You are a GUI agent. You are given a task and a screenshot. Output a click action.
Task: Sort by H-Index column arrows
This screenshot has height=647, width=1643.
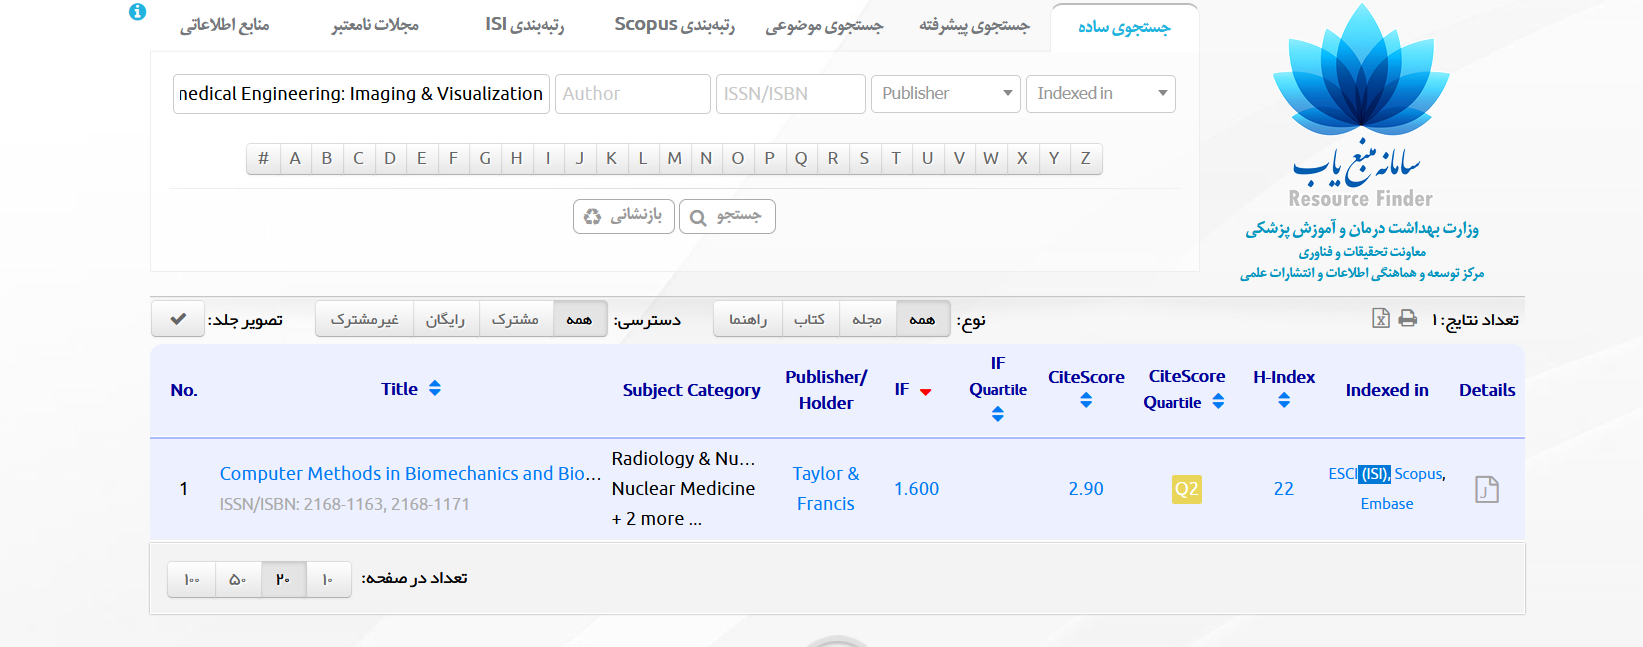click(1284, 401)
